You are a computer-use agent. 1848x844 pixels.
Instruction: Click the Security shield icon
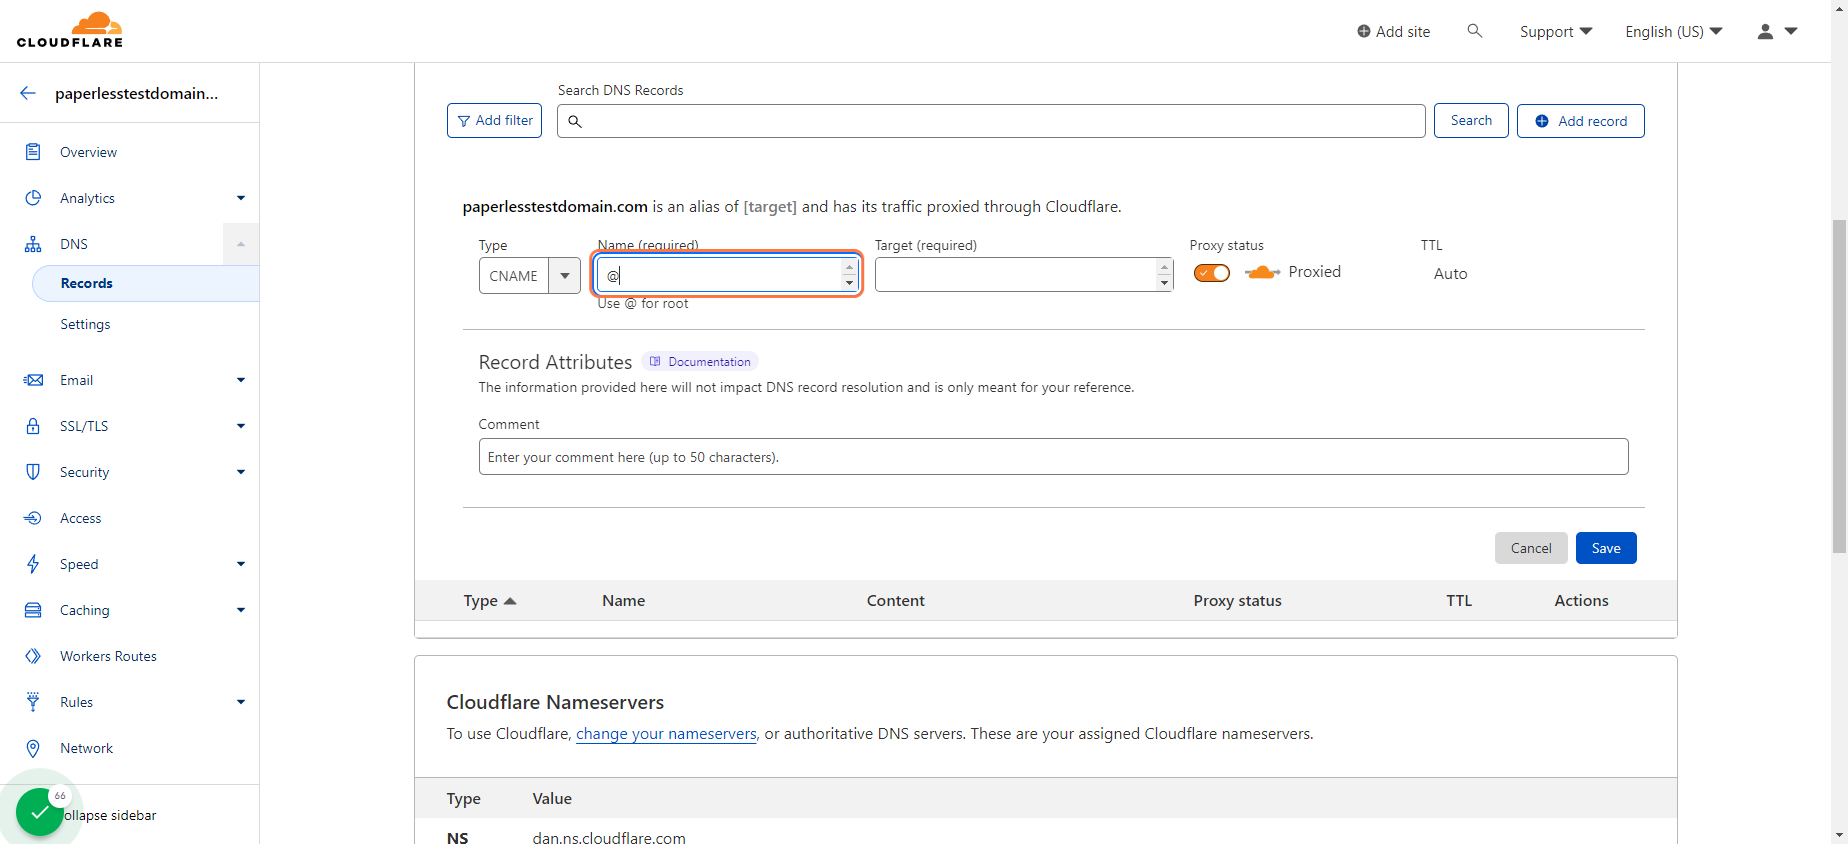[x=33, y=472]
